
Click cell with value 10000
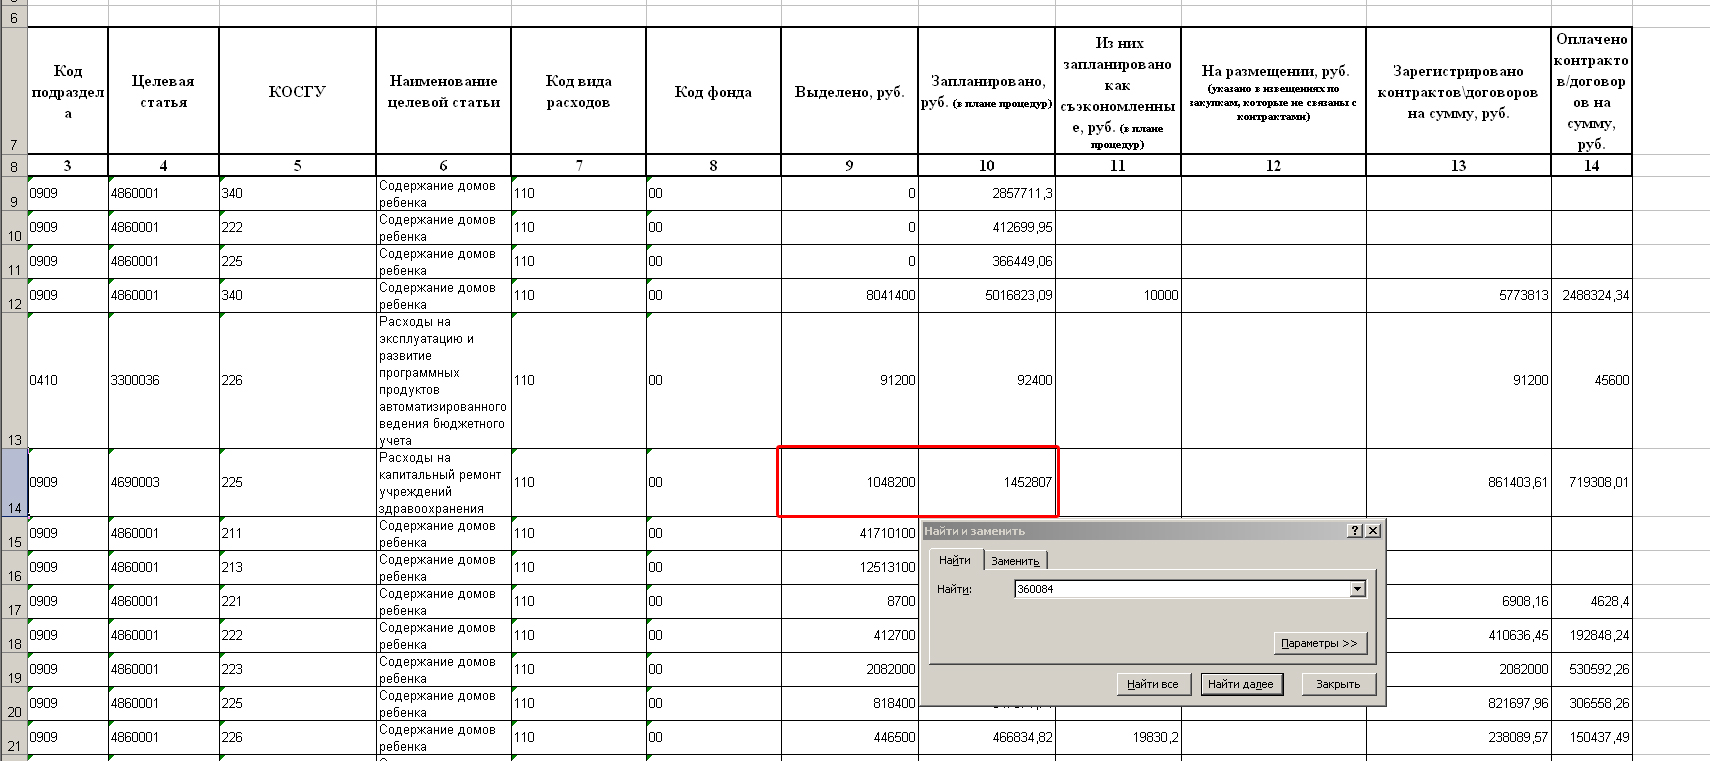tap(1118, 295)
